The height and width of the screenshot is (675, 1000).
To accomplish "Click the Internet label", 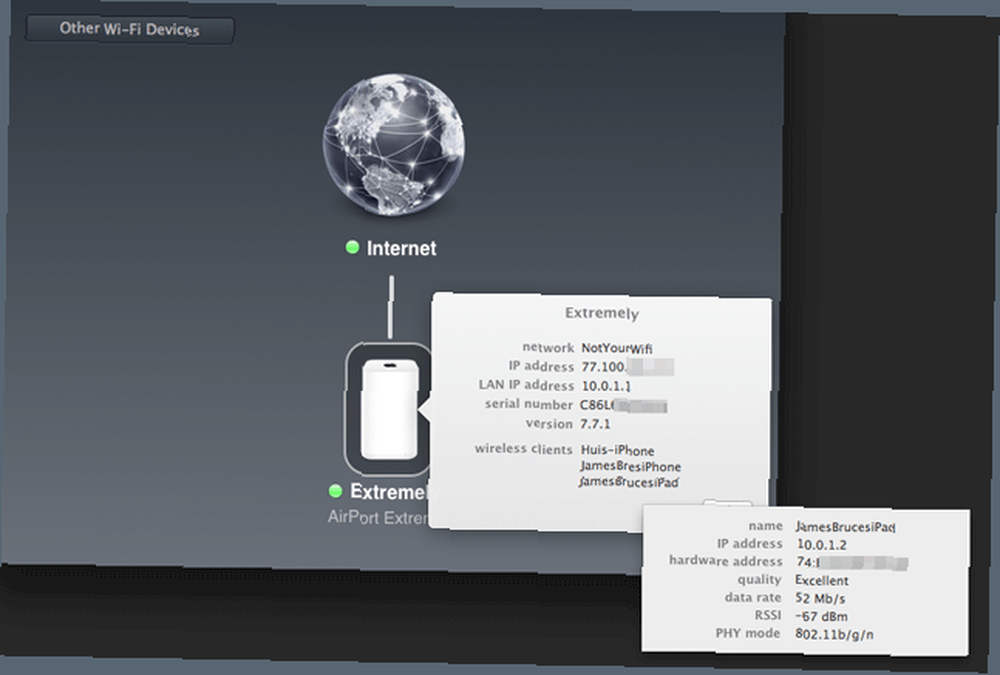I will [401, 248].
